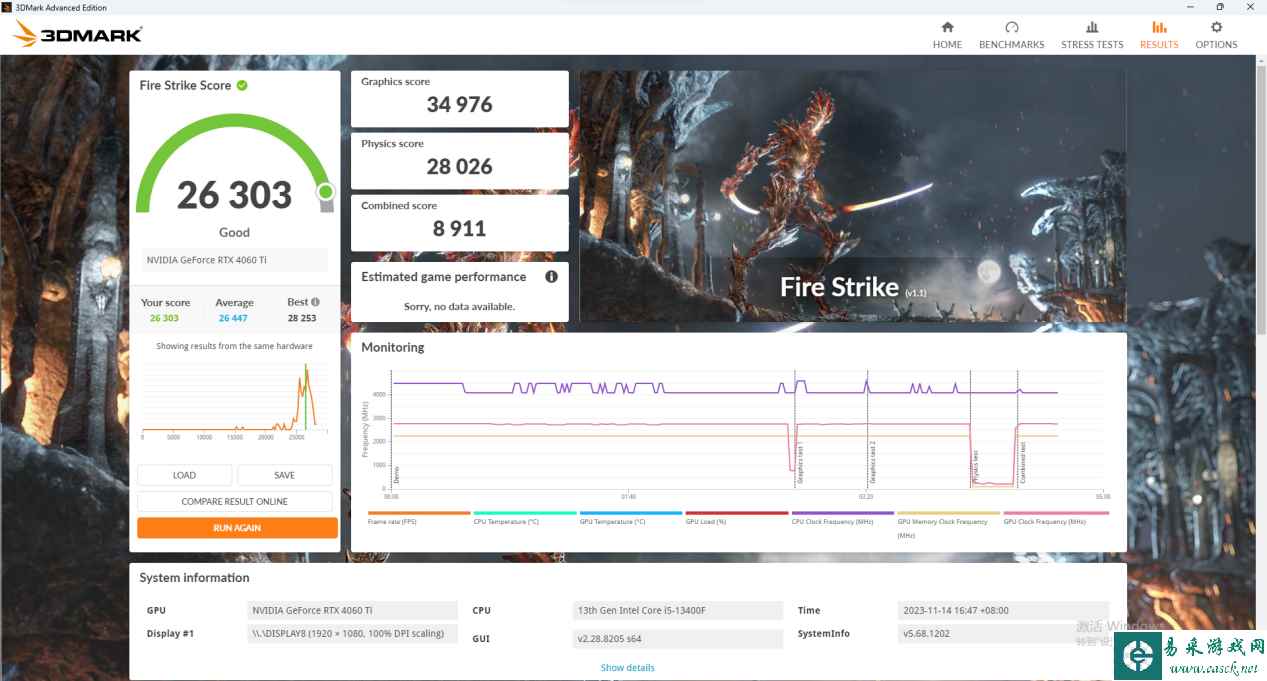Toggle the GPU Memory Clock Frequency legend series
Screen dimensions: 1267x681
948,524
